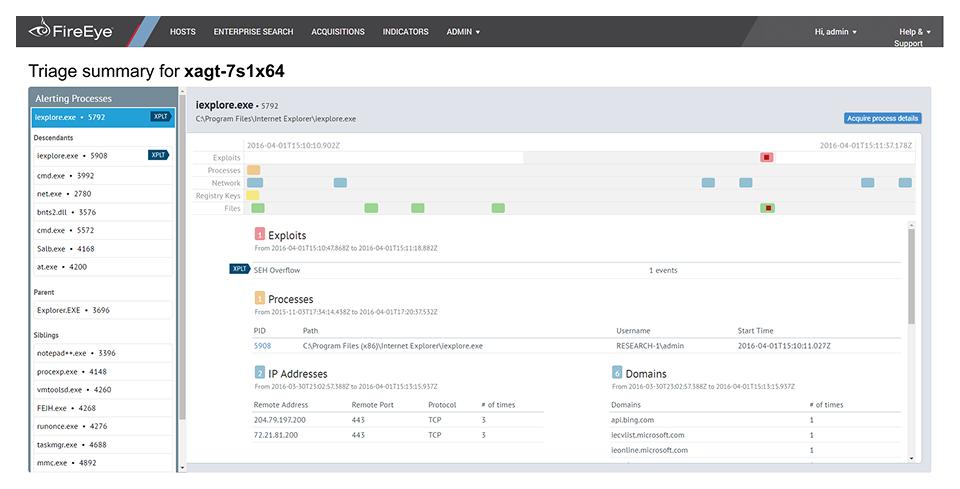Click last blue Network timeline marker
The height and width of the screenshot is (489, 960).
pyautogui.click(x=905, y=182)
